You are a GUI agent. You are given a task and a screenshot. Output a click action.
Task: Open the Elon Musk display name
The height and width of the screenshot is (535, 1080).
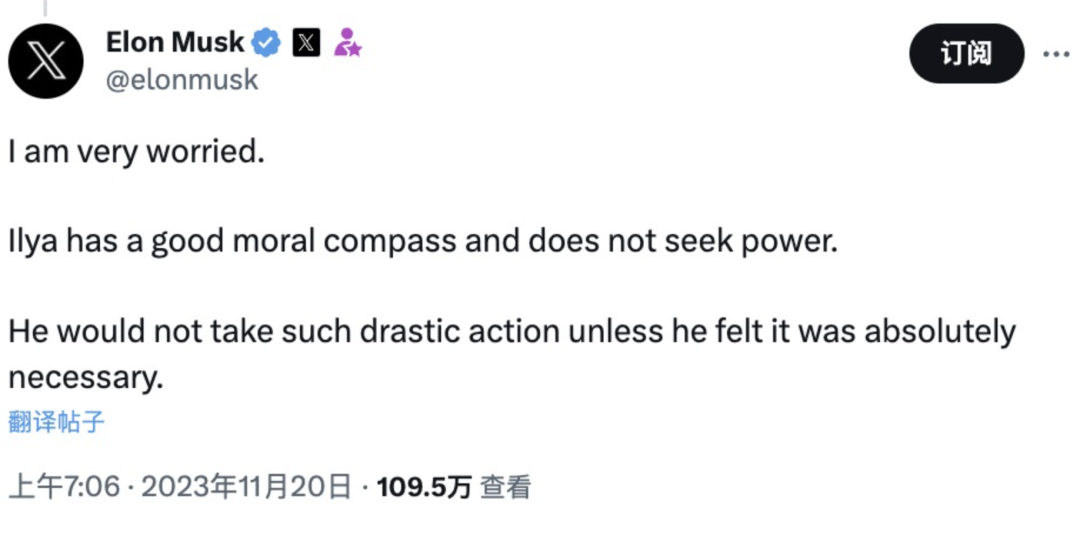[175, 42]
